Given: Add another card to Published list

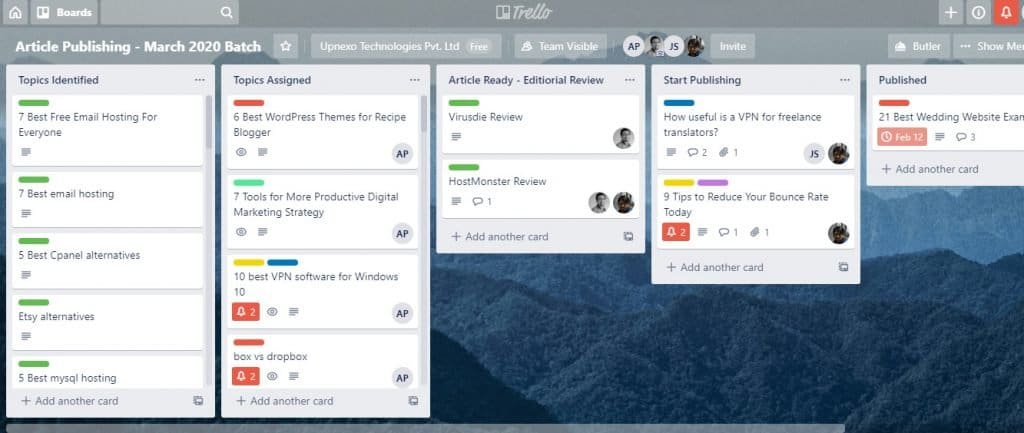Looking at the screenshot, I should click(930, 169).
